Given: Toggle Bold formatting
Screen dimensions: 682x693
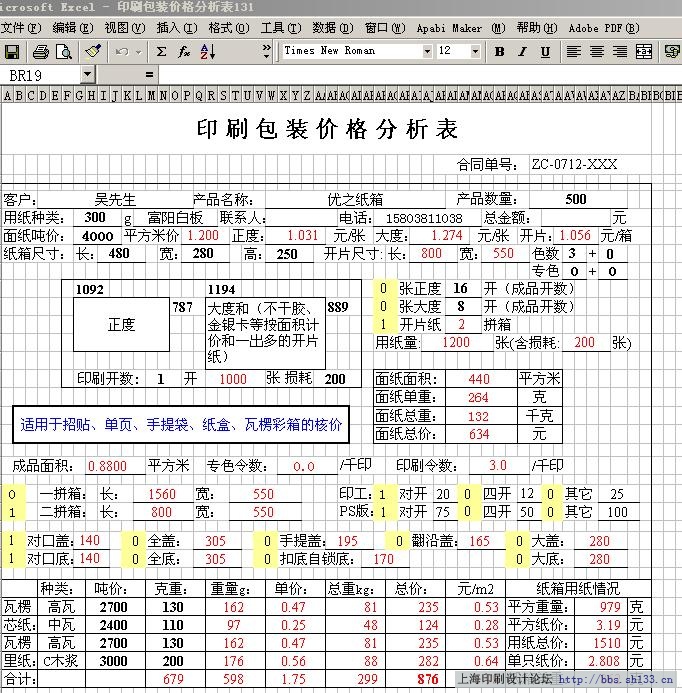Looking at the screenshot, I should (501, 51).
